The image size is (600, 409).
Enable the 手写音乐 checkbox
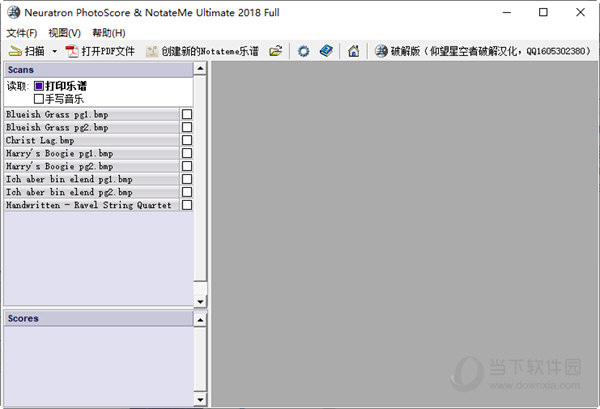coord(39,99)
